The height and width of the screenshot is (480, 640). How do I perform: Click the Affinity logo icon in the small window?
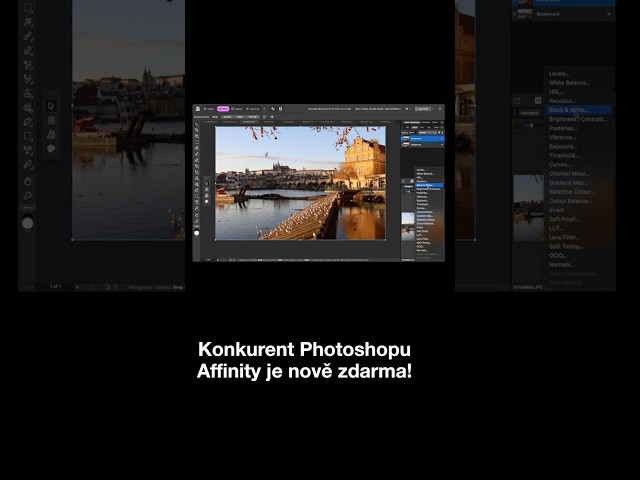point(198,109)
